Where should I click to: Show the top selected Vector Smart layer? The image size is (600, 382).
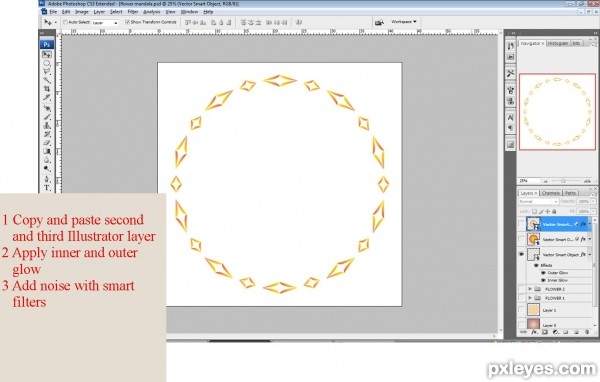[521, 224]
